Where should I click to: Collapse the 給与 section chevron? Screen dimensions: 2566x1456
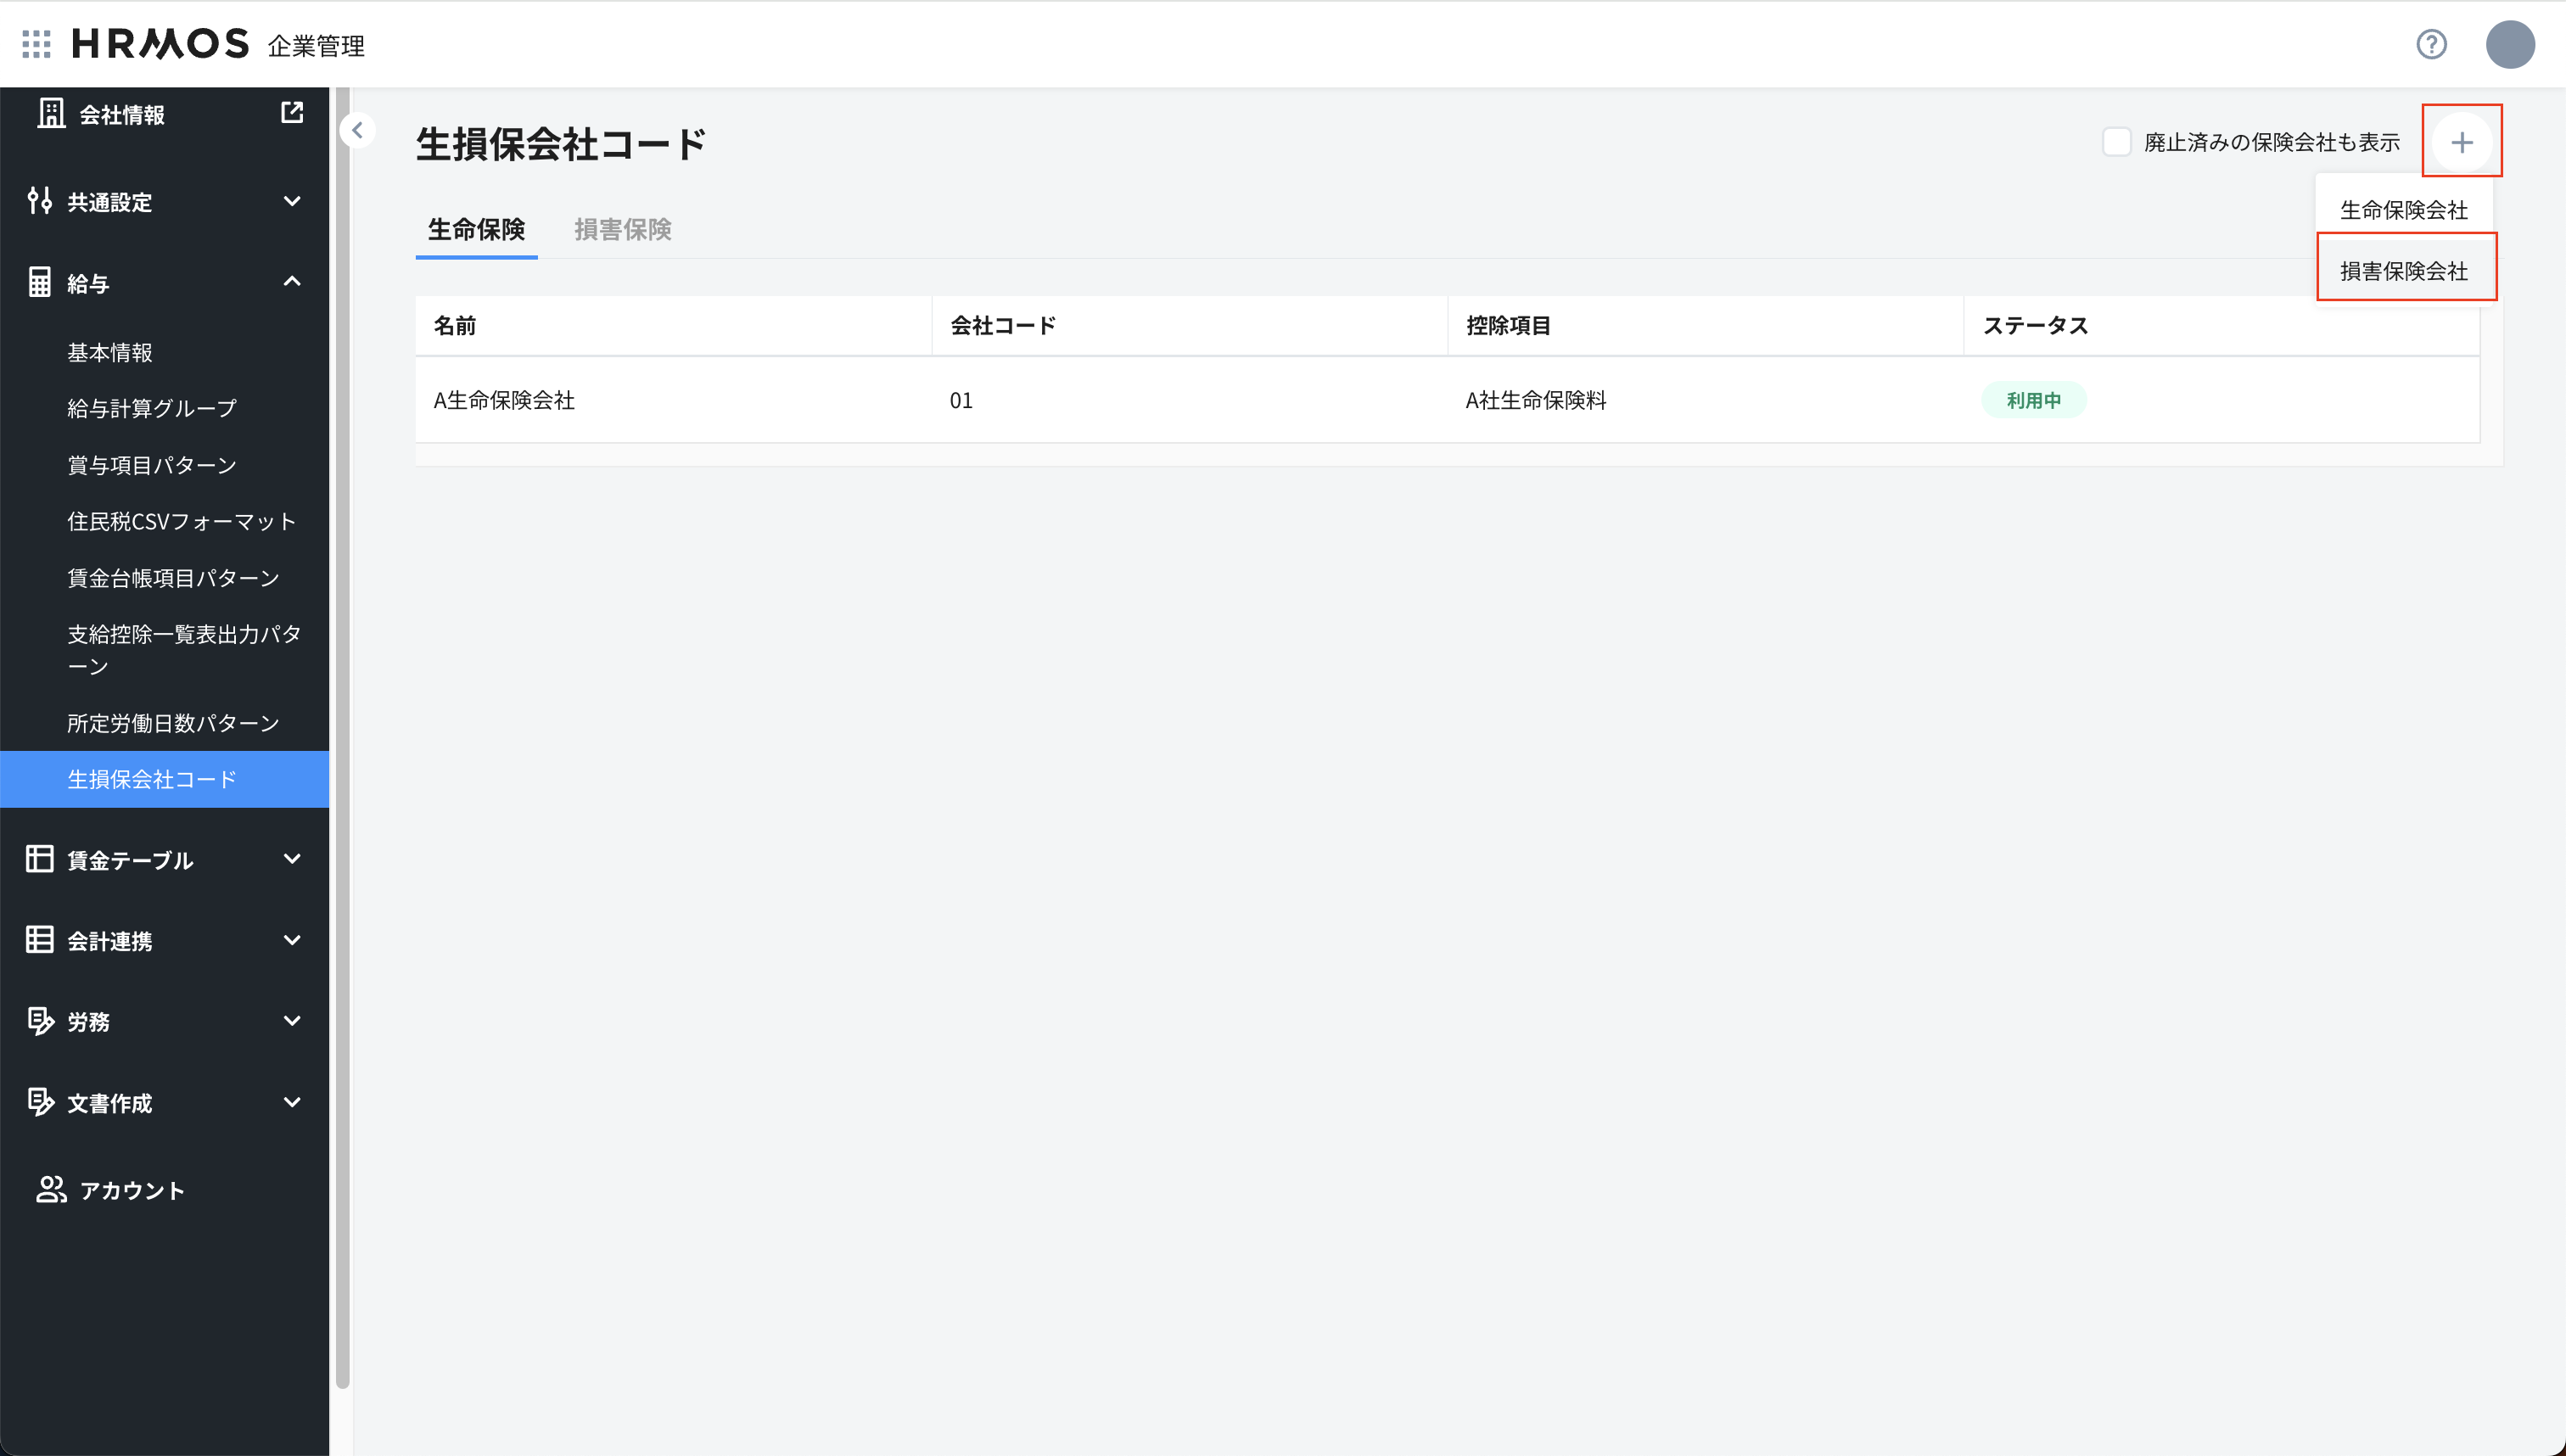click(x=292, y=282)
